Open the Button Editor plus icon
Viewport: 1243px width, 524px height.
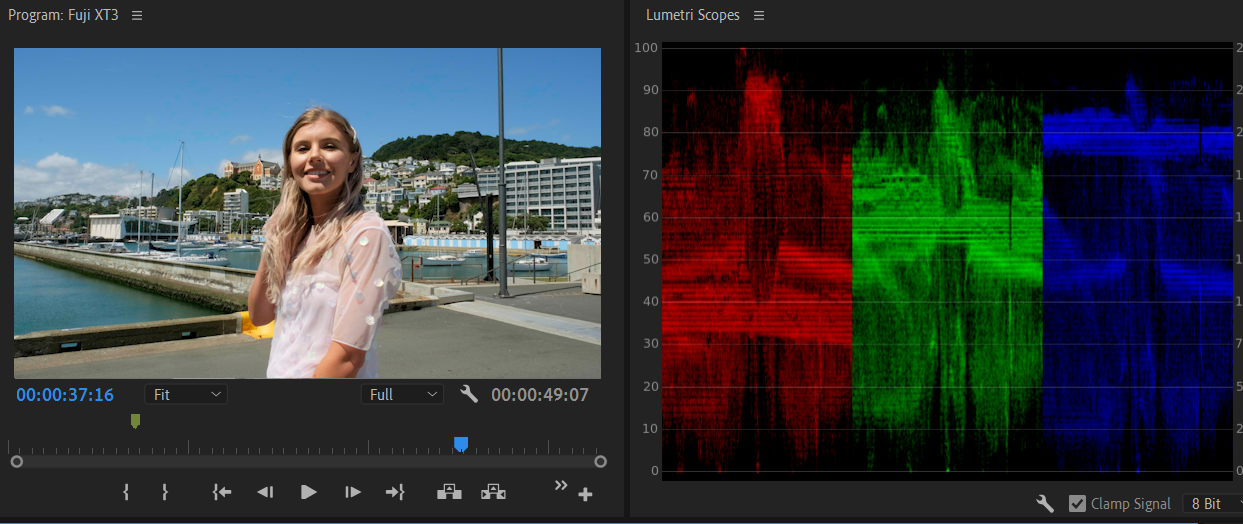point(585,494)
